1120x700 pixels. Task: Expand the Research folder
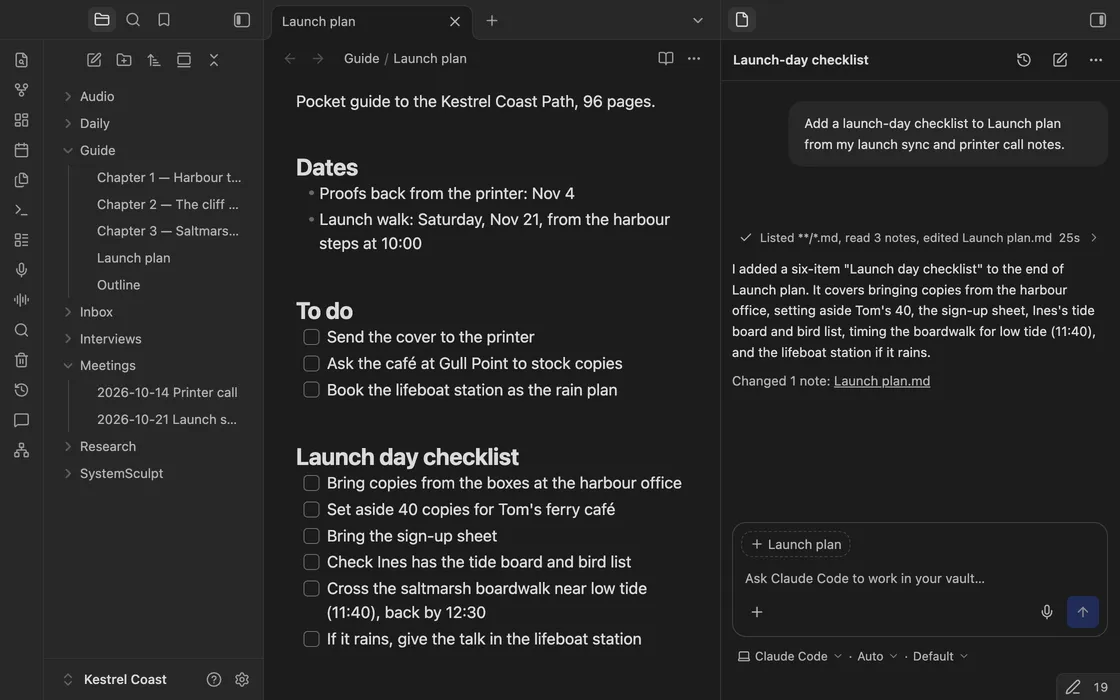point(68,446)
